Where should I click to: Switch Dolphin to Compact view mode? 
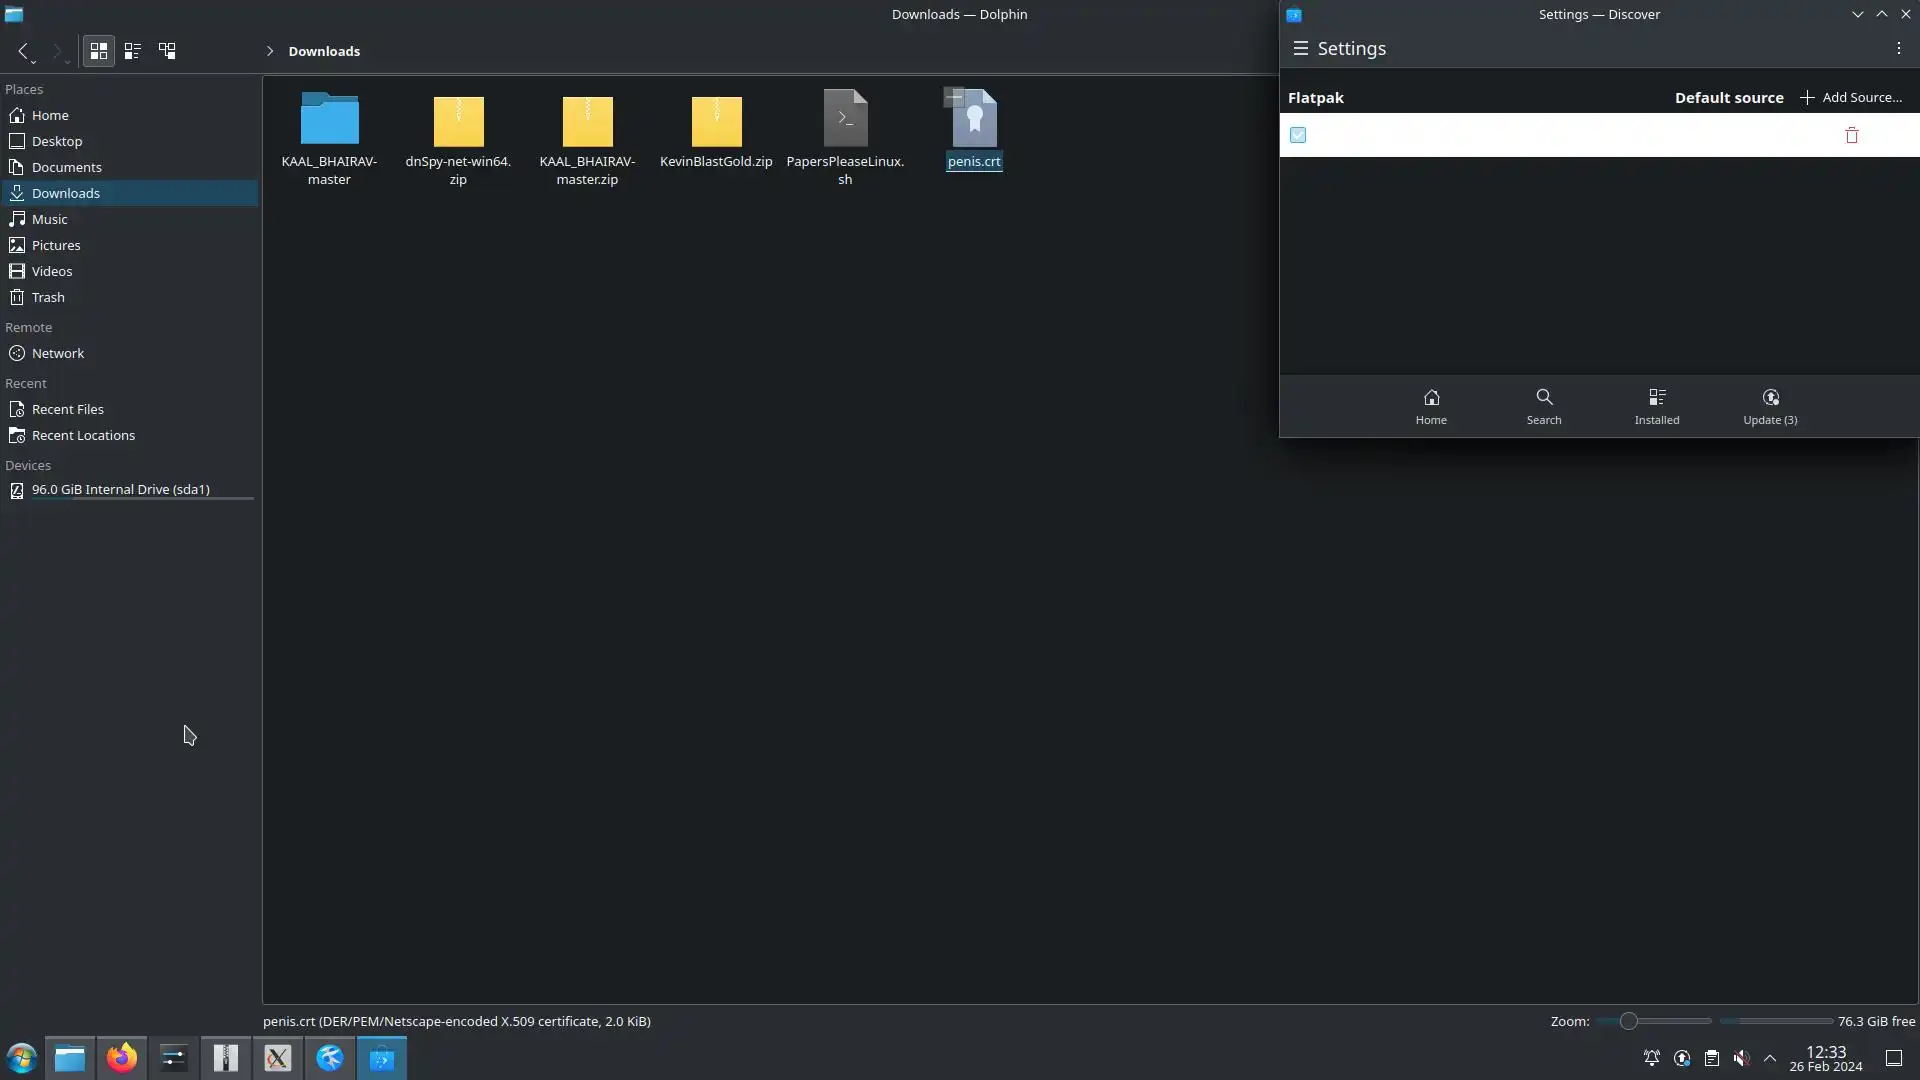(x=132, y=50)
